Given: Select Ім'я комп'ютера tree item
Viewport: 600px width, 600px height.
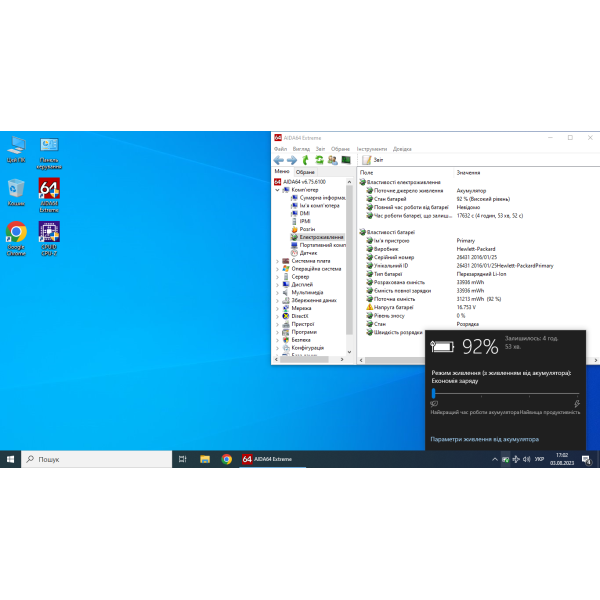Looking at the screenshot, I should (315, 205).
